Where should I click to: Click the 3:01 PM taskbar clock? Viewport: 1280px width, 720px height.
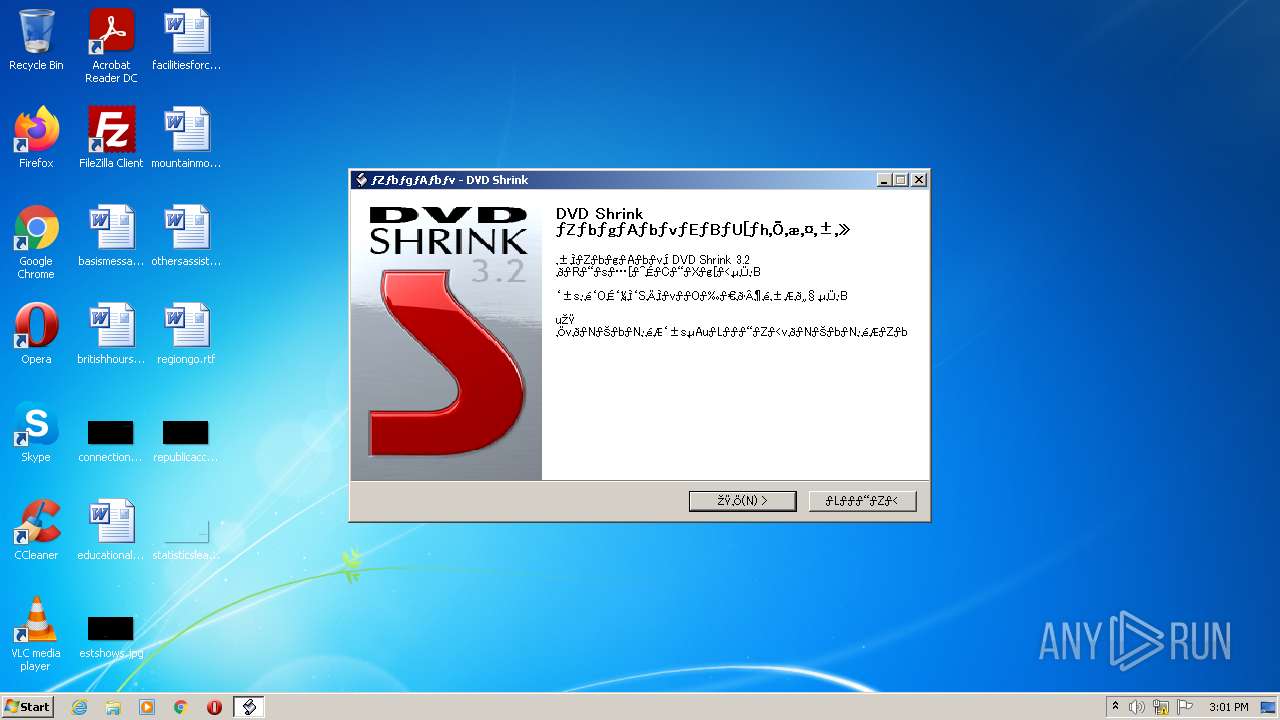[x=1228, y=707]
